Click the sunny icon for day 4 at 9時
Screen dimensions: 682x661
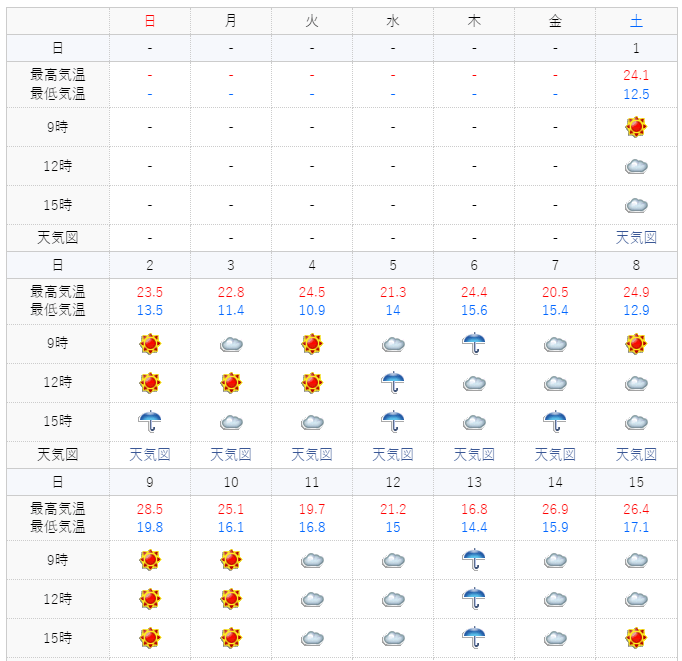312,344
